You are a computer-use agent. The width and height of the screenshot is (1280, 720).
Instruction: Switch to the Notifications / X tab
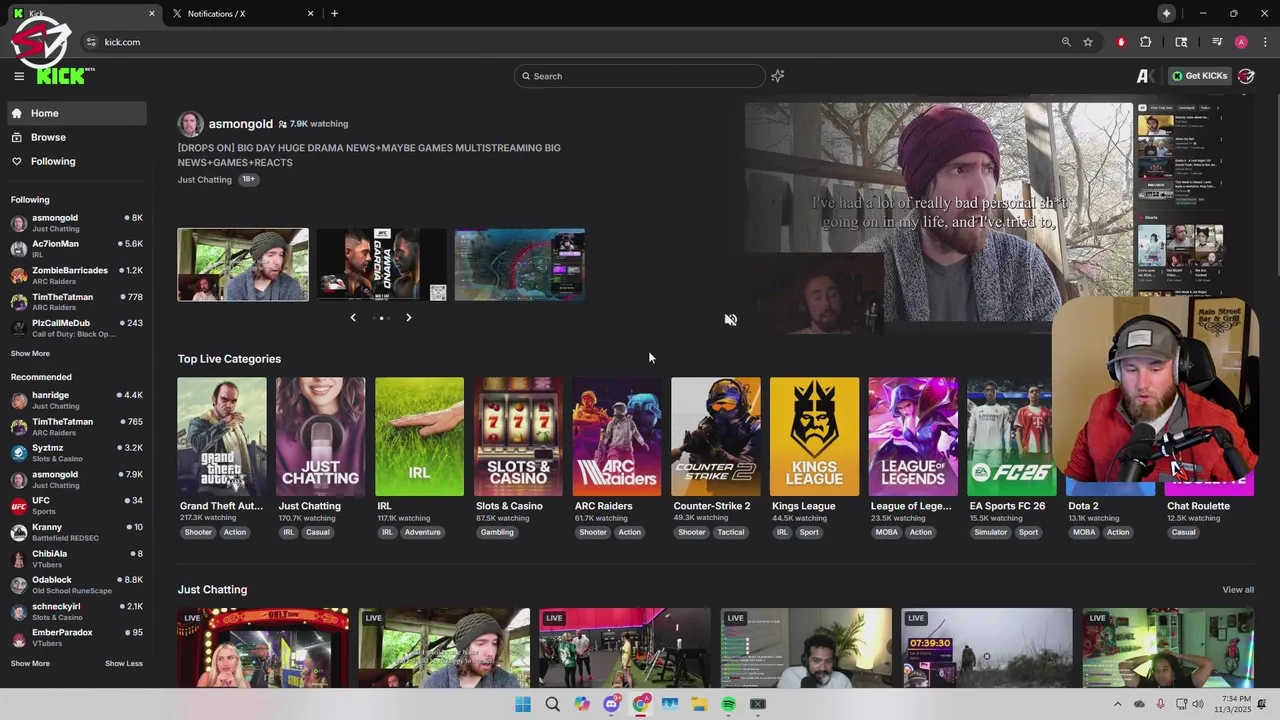(x=241, y=13)
